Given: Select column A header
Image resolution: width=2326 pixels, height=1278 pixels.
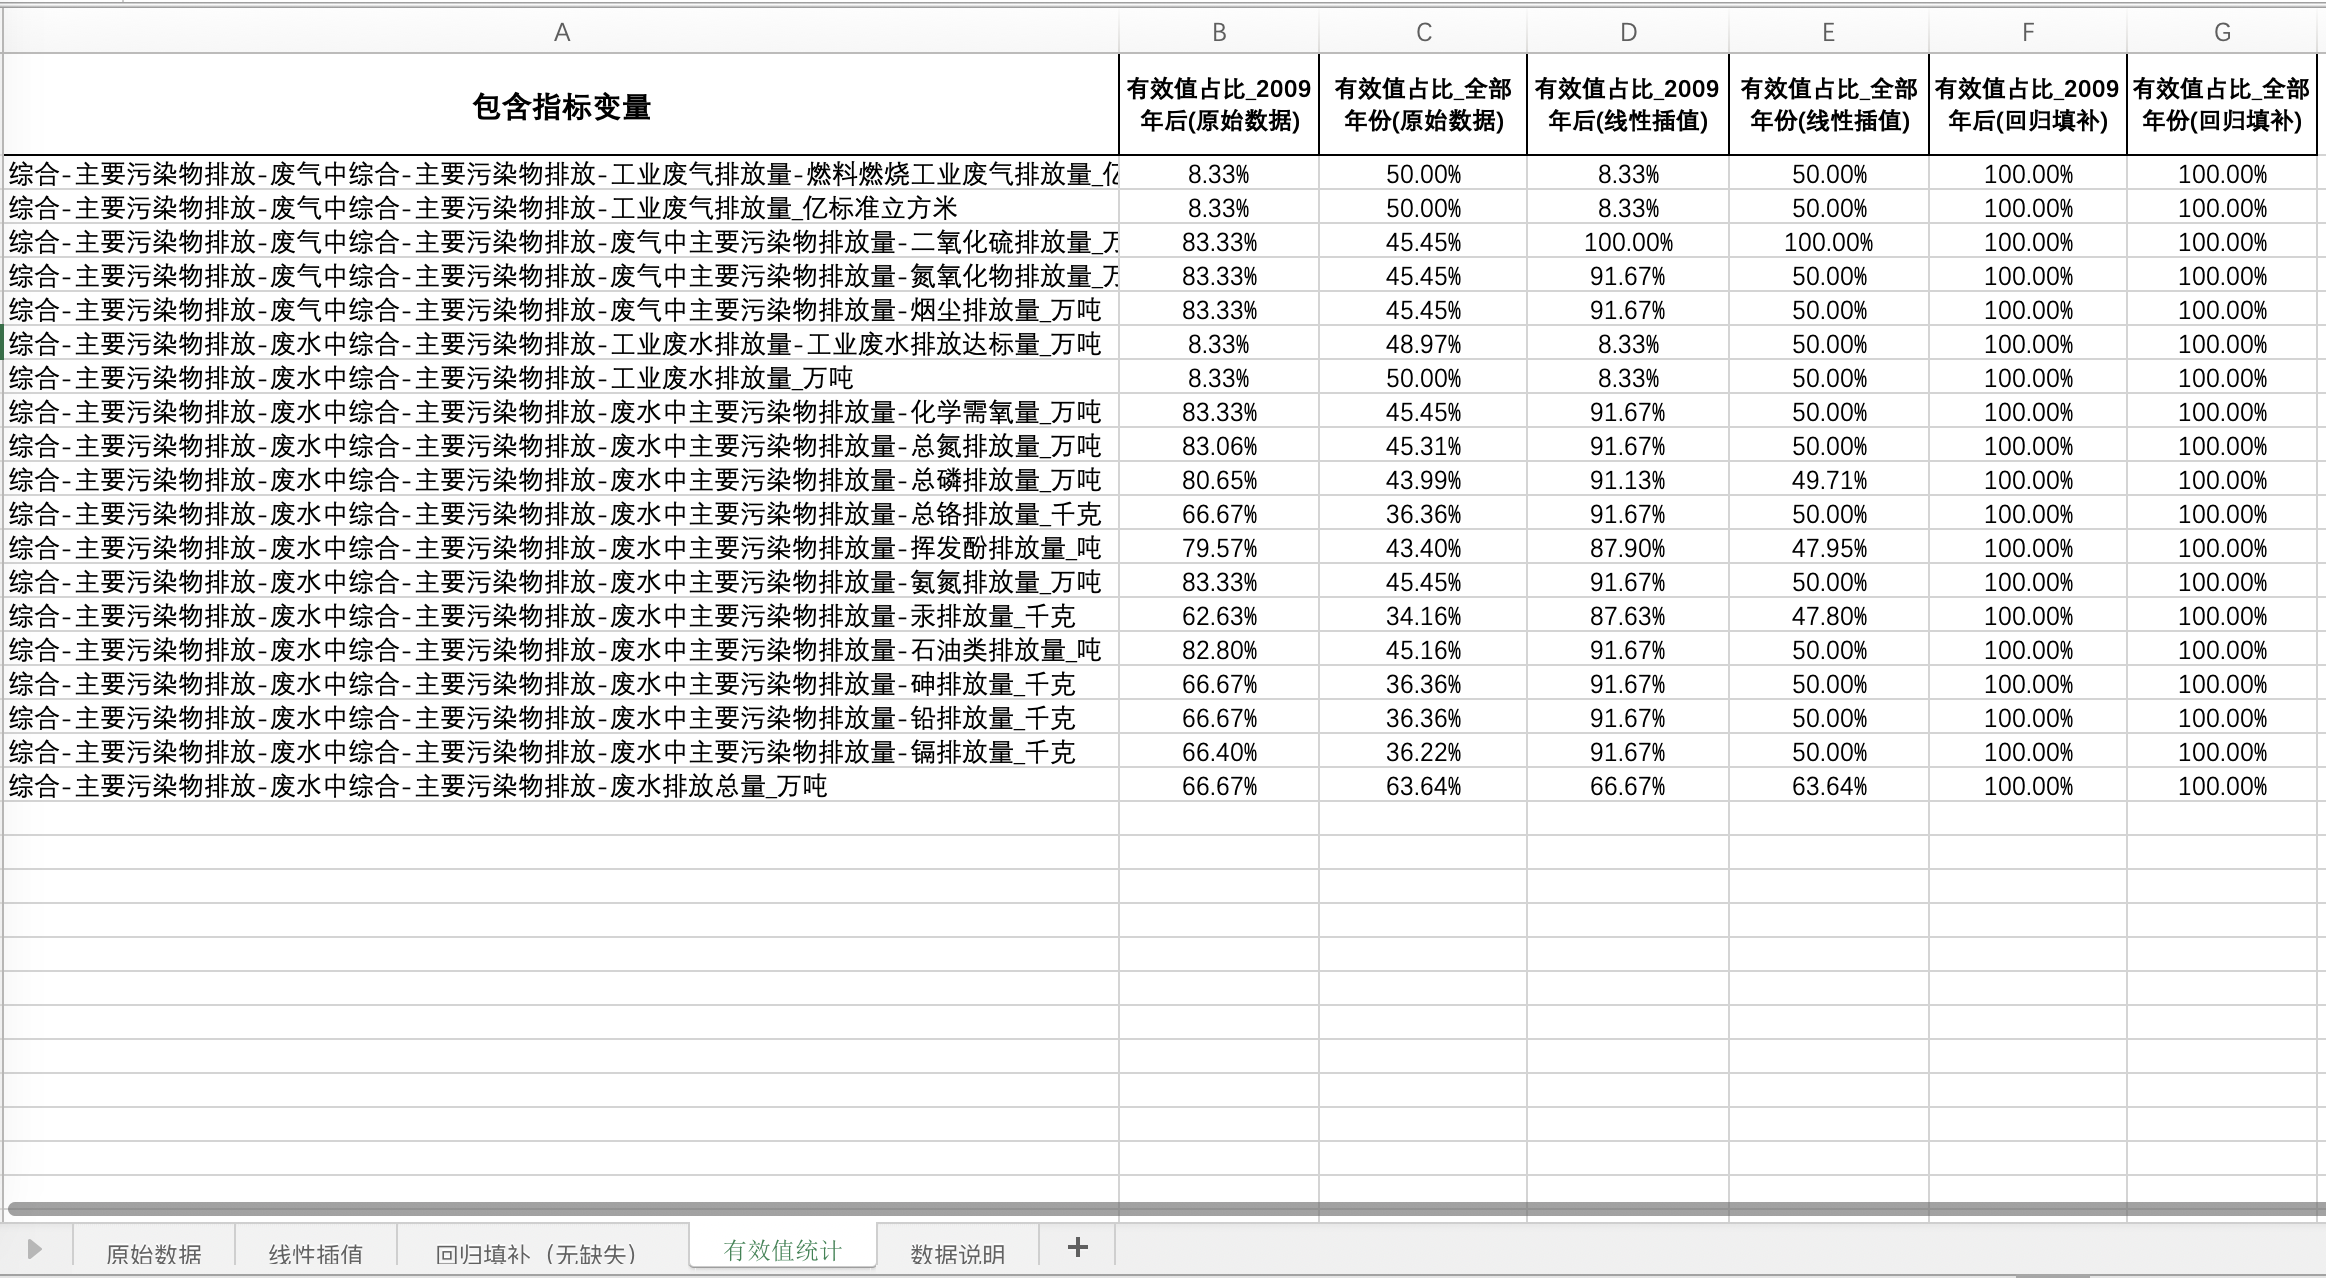Looking at the screenshot, I should pyautogui.click(x=561, y=32).
